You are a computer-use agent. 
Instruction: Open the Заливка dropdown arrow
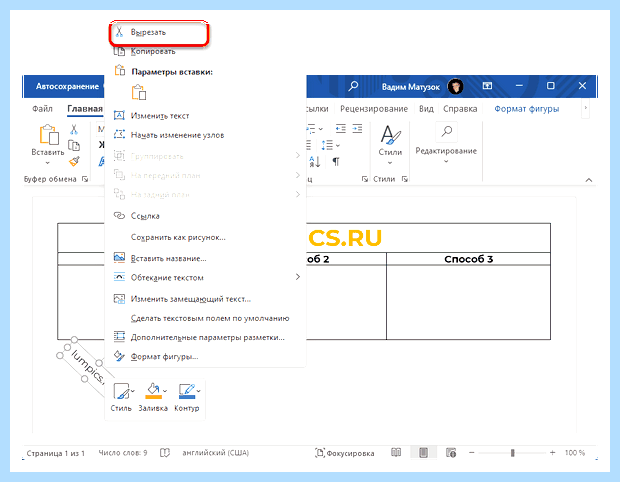[x=165, y=391]
